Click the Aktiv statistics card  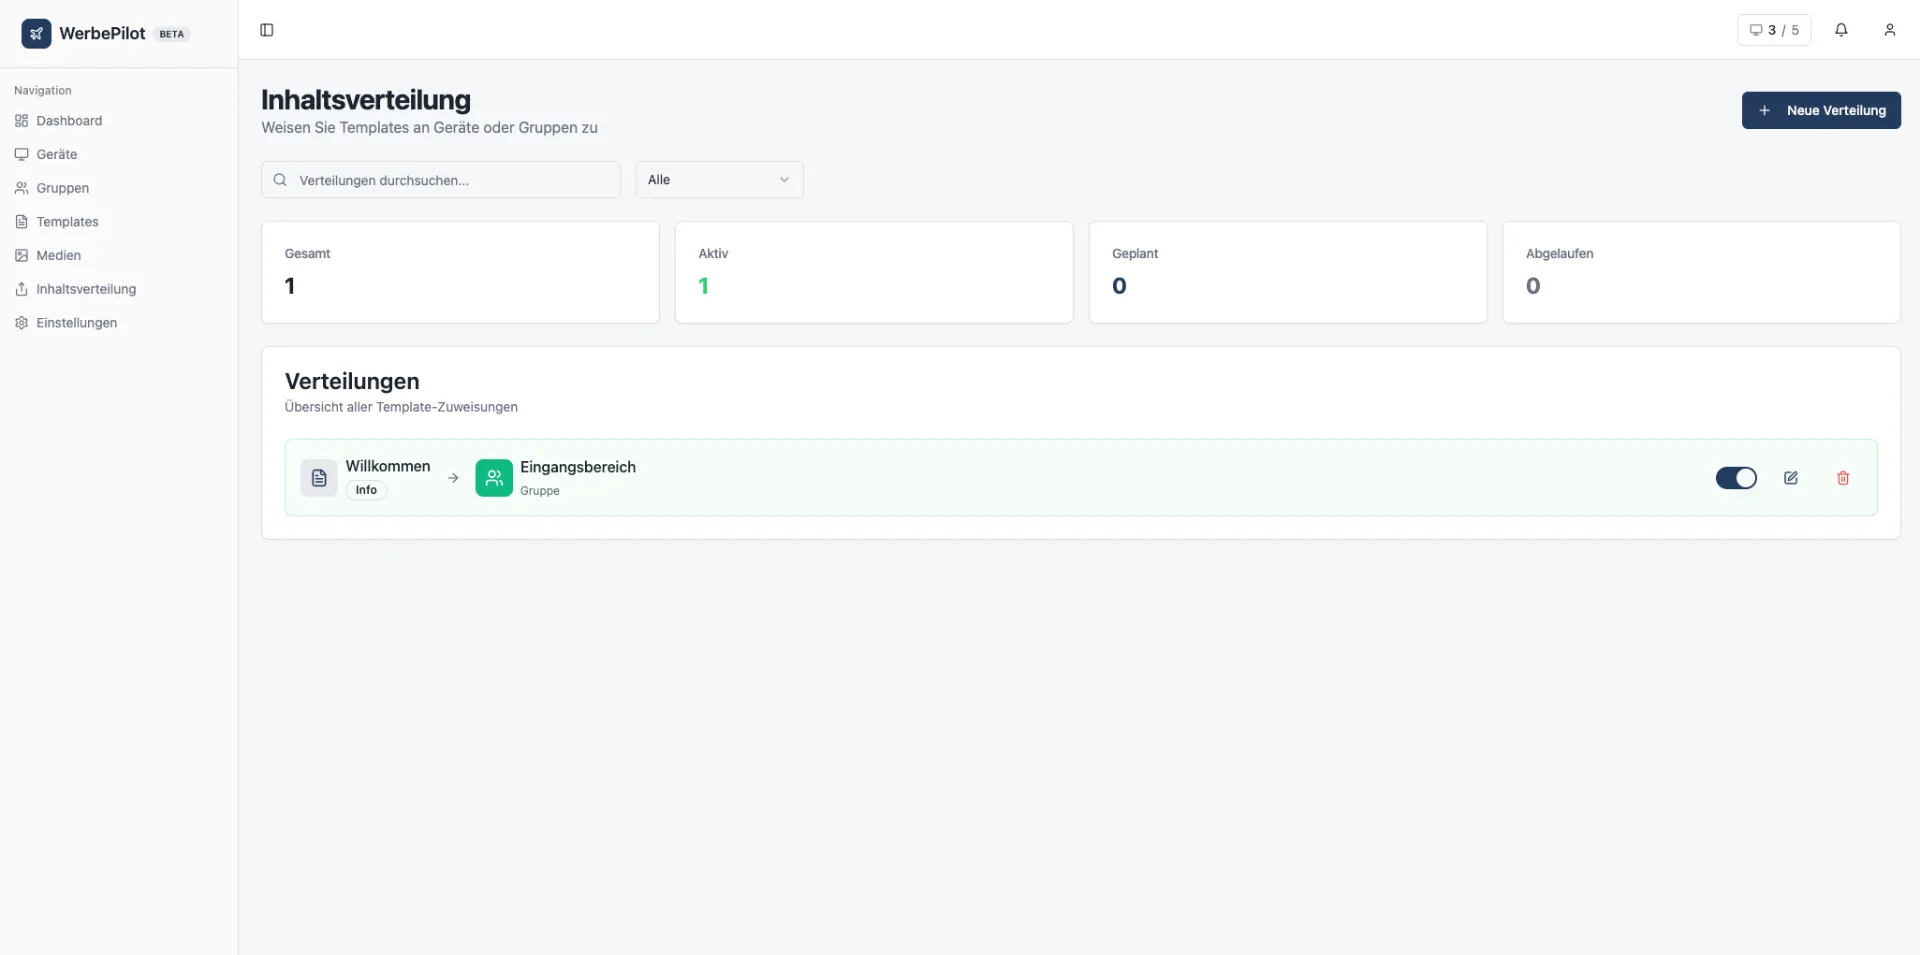(x=874, y=272)
